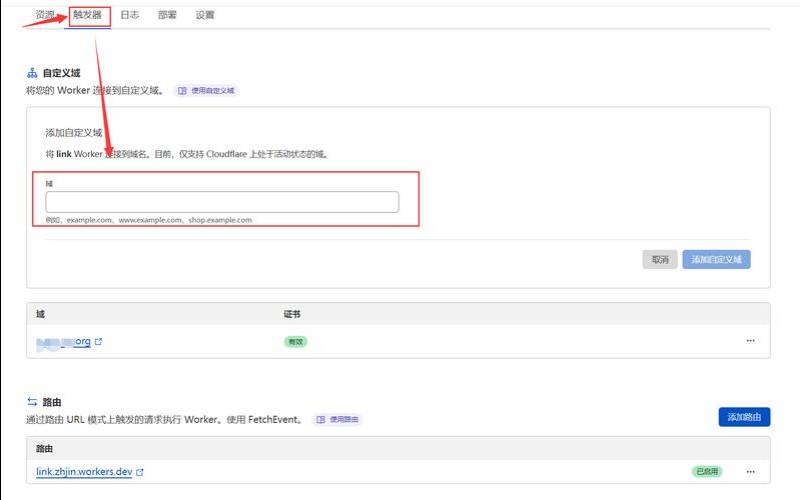Open the 使用路由 documentation link
The width and height of the screenshot is (800, 500).
[337, 419]
